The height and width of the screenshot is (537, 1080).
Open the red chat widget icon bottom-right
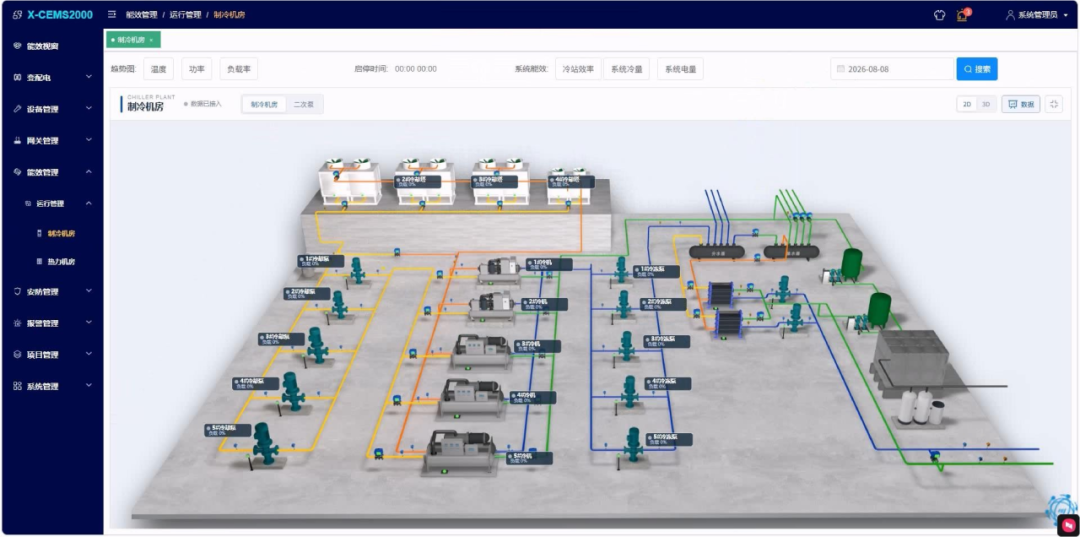1068,525
